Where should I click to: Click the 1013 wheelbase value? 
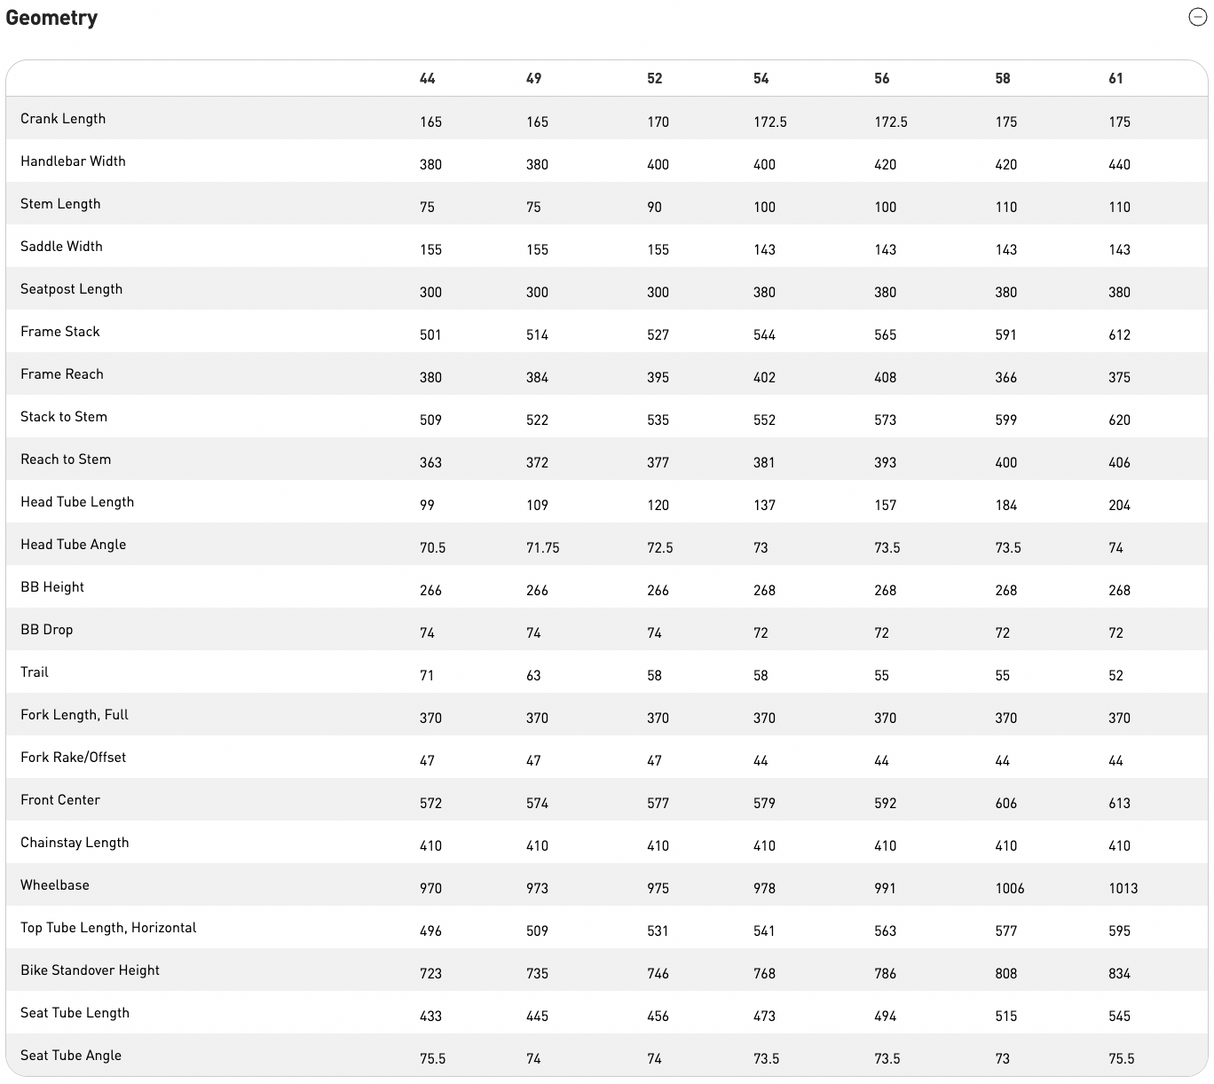pos(1123,888)
